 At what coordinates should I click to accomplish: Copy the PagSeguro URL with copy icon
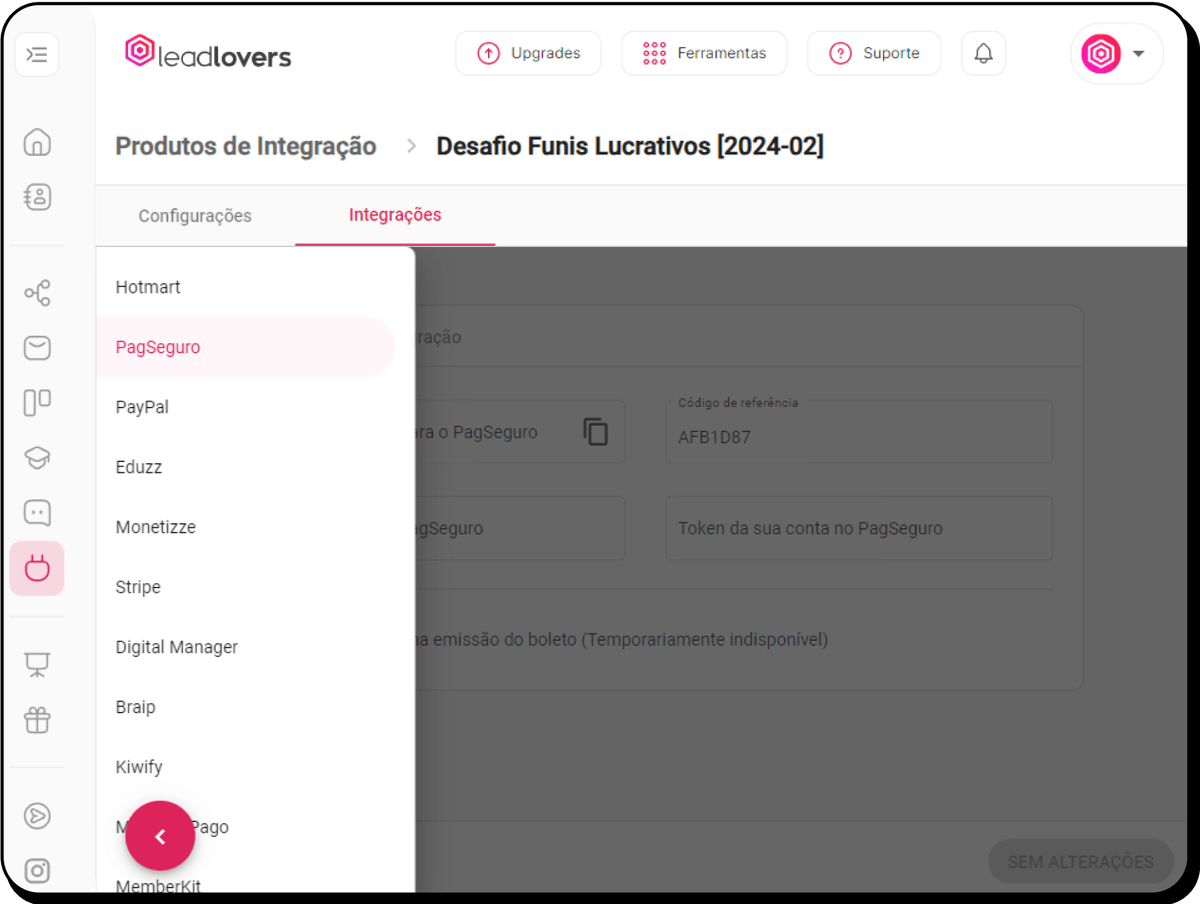point(595,431)
